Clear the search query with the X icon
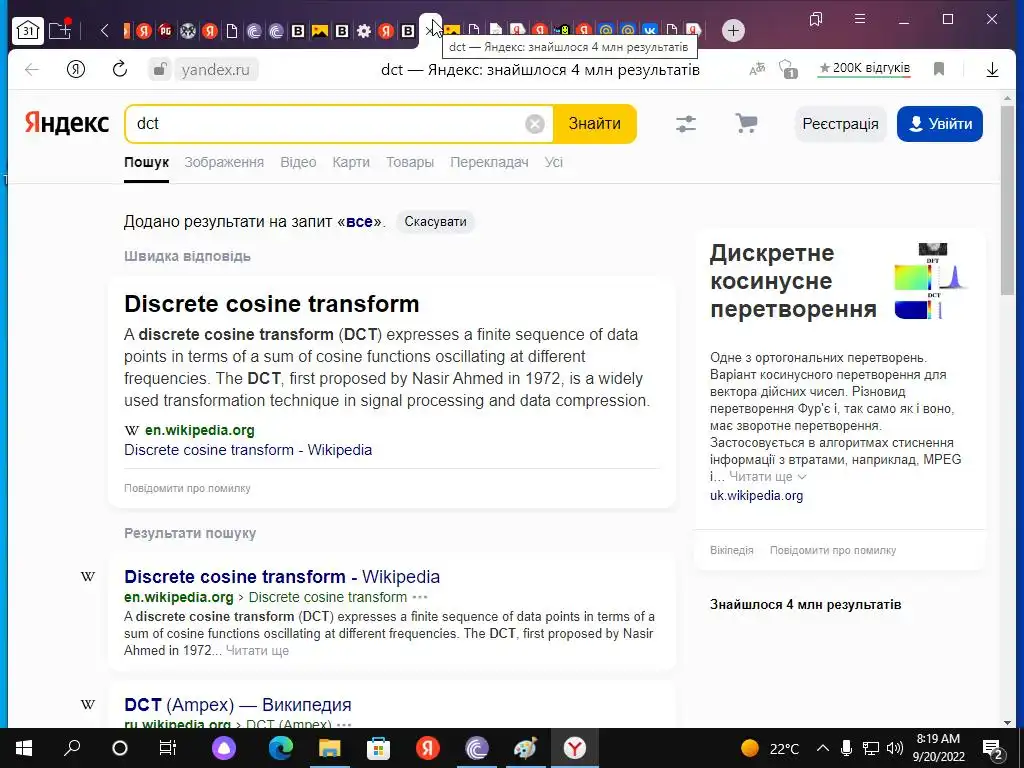This screenshot has width=1024, height=768. [535, 123]
